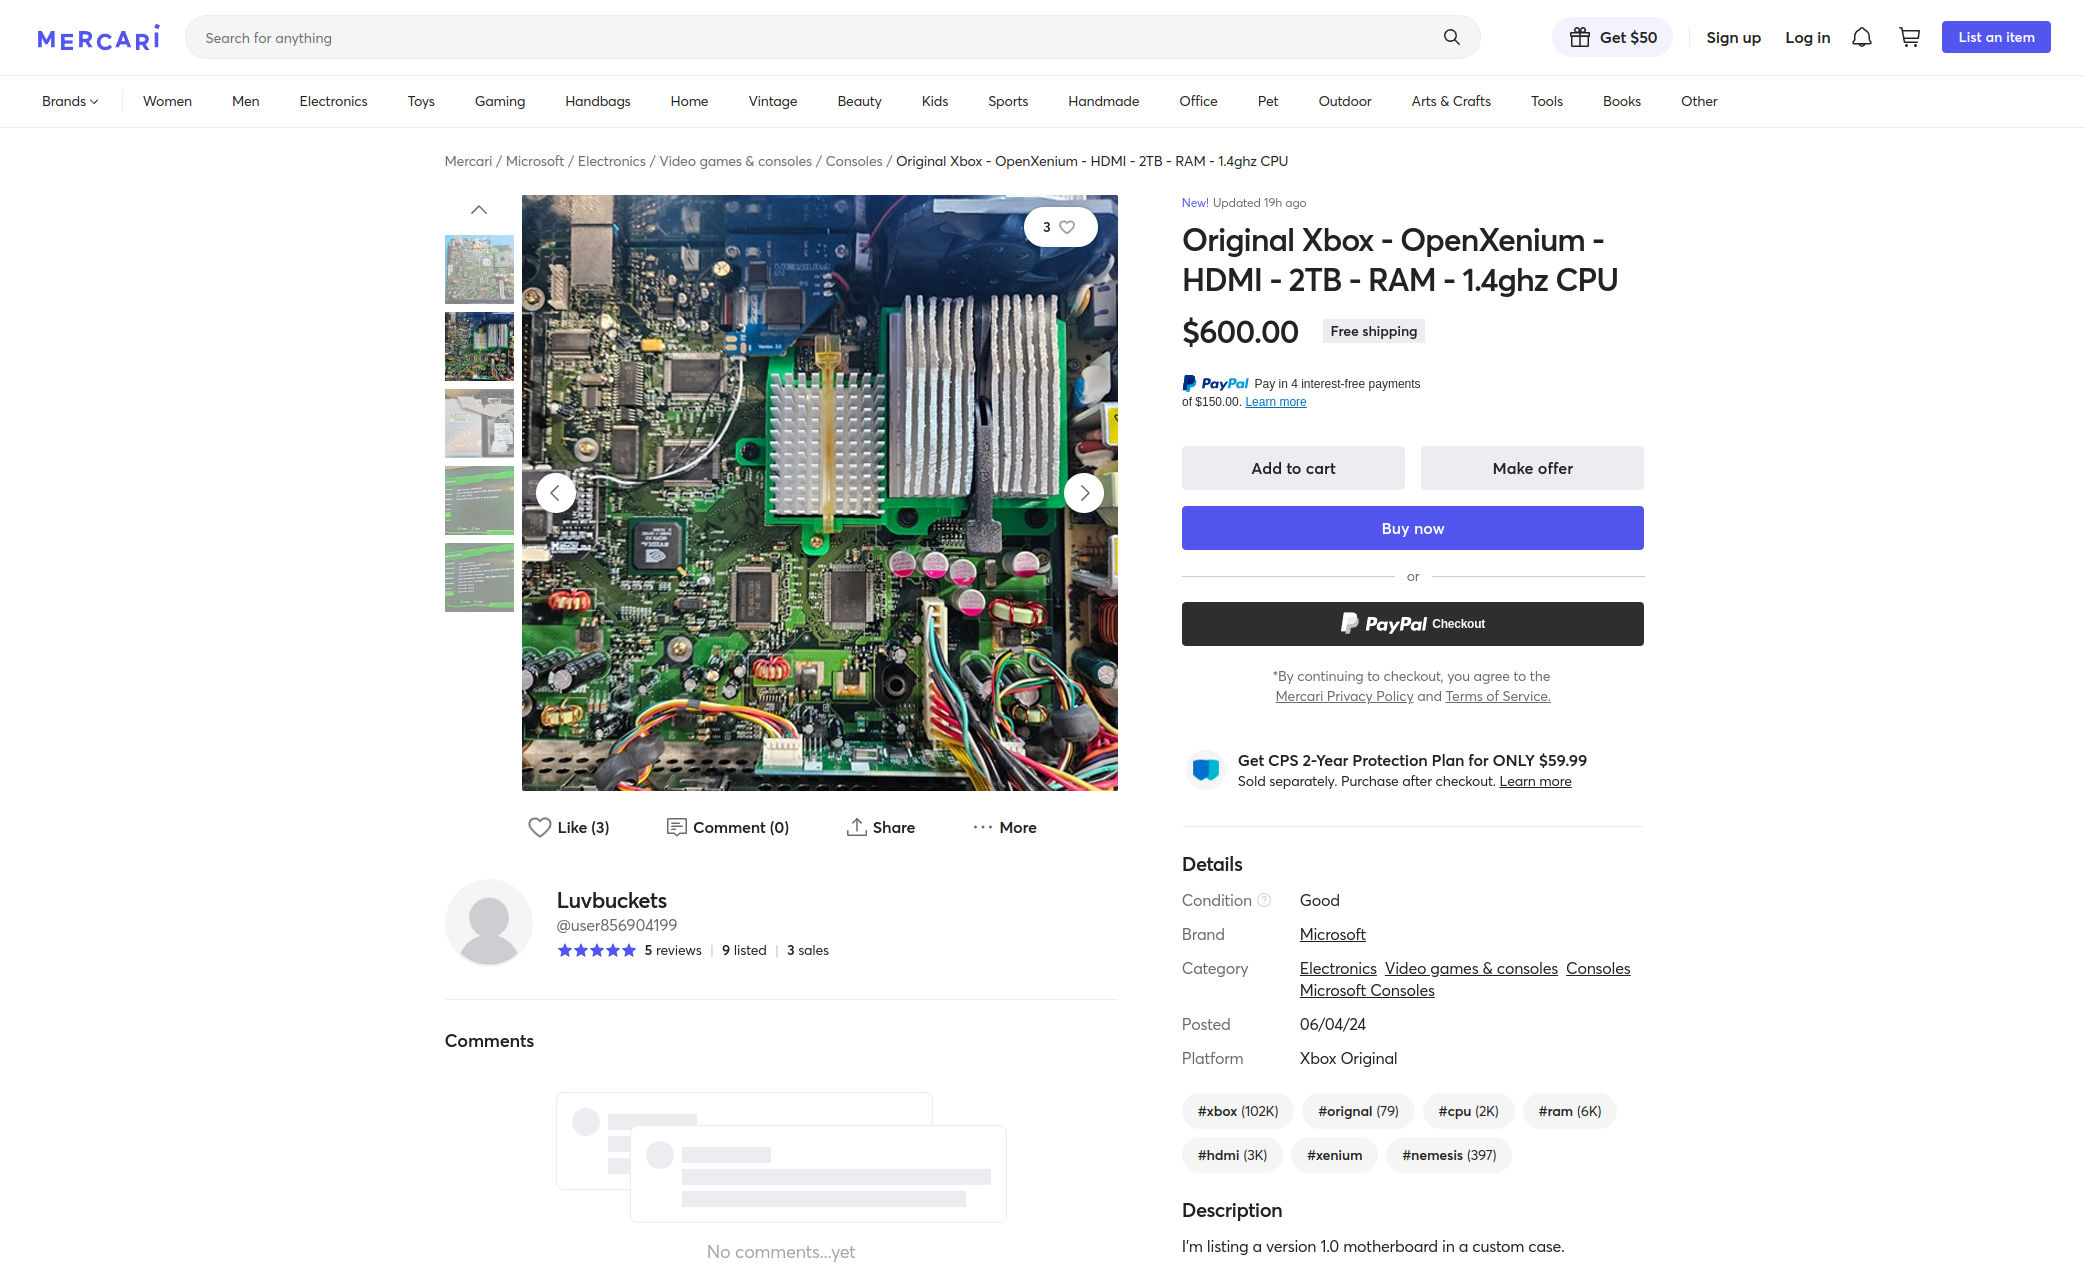Screen dimensions: 2085x1284
Task: Open the Tools category
Action: (x=1547, y=101)
